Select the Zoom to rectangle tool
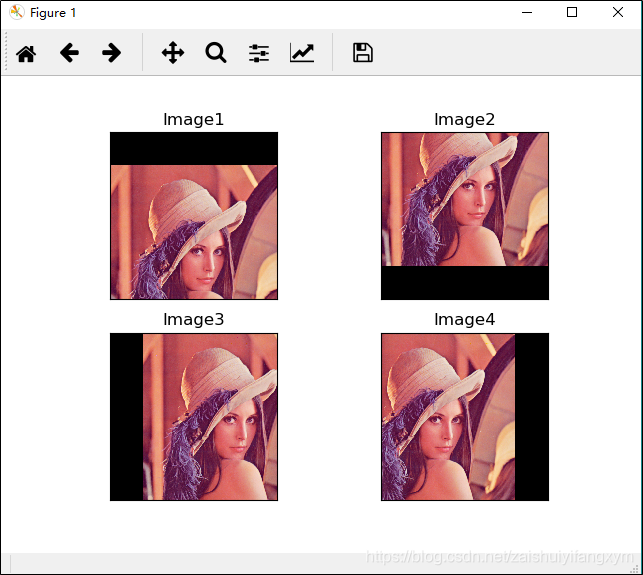This screenshot has height=575, width=643. tap(216, 52)
